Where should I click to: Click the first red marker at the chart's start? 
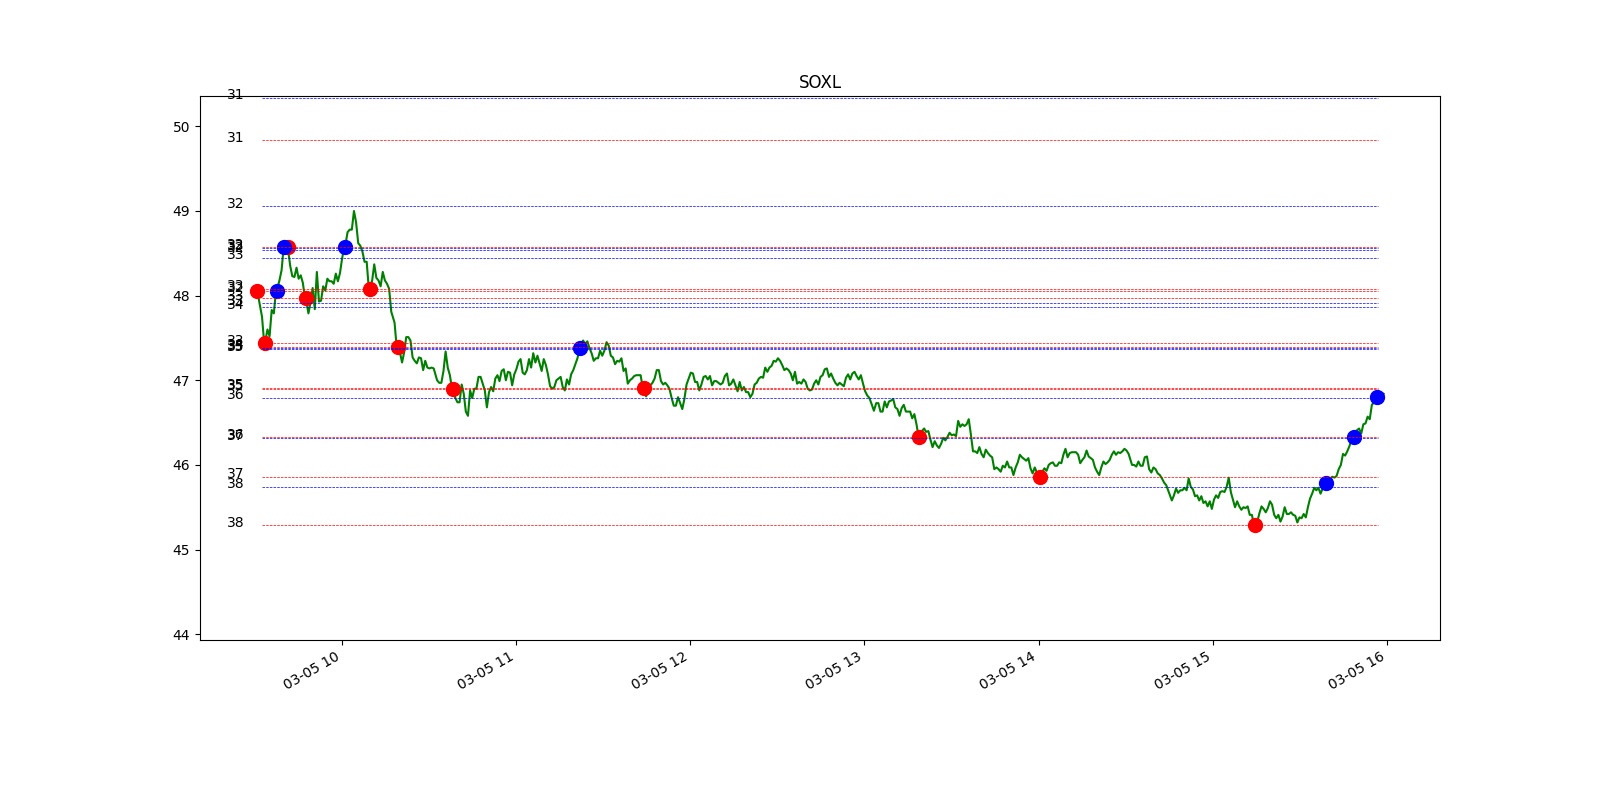point(257,291)
